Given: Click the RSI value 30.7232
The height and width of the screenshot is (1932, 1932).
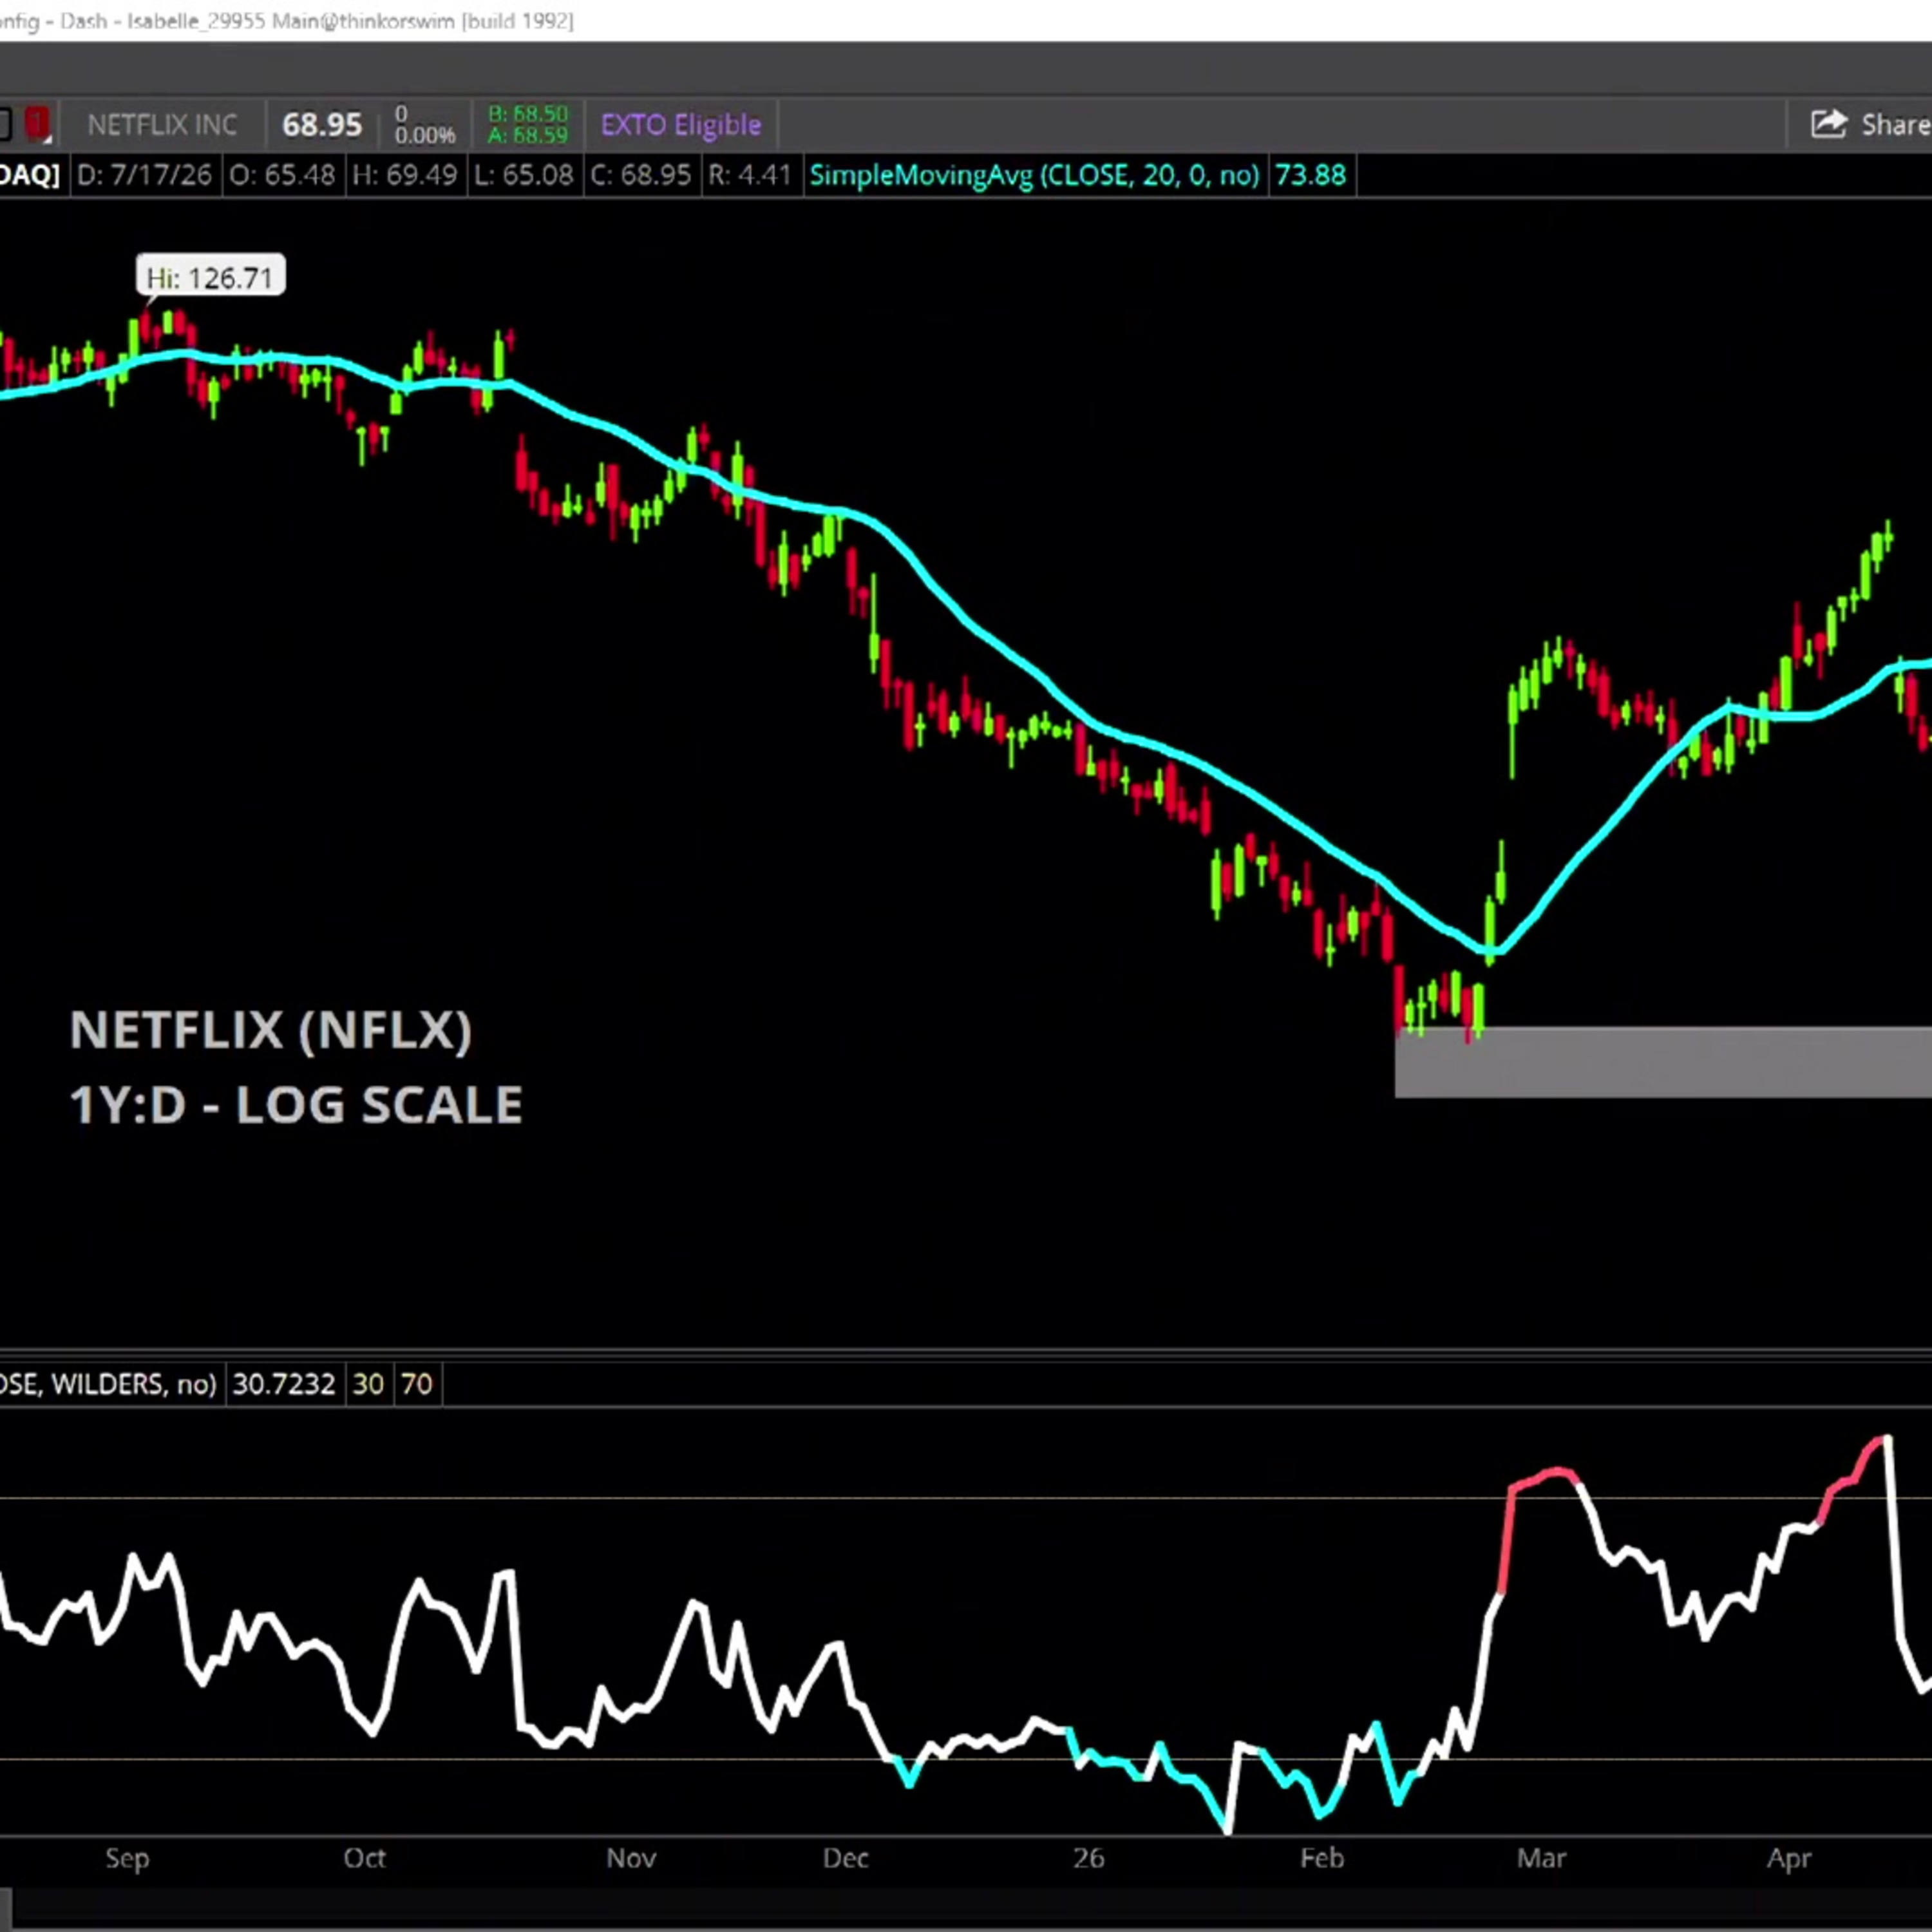Looking at the screenshot, I should 284,1384.
